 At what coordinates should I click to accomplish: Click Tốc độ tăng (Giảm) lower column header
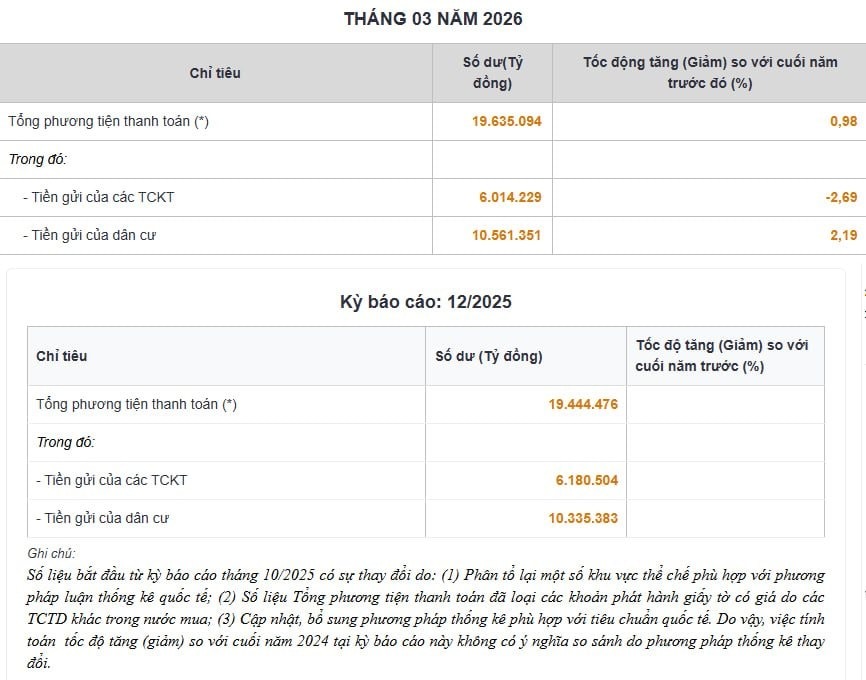pos(722,356)
